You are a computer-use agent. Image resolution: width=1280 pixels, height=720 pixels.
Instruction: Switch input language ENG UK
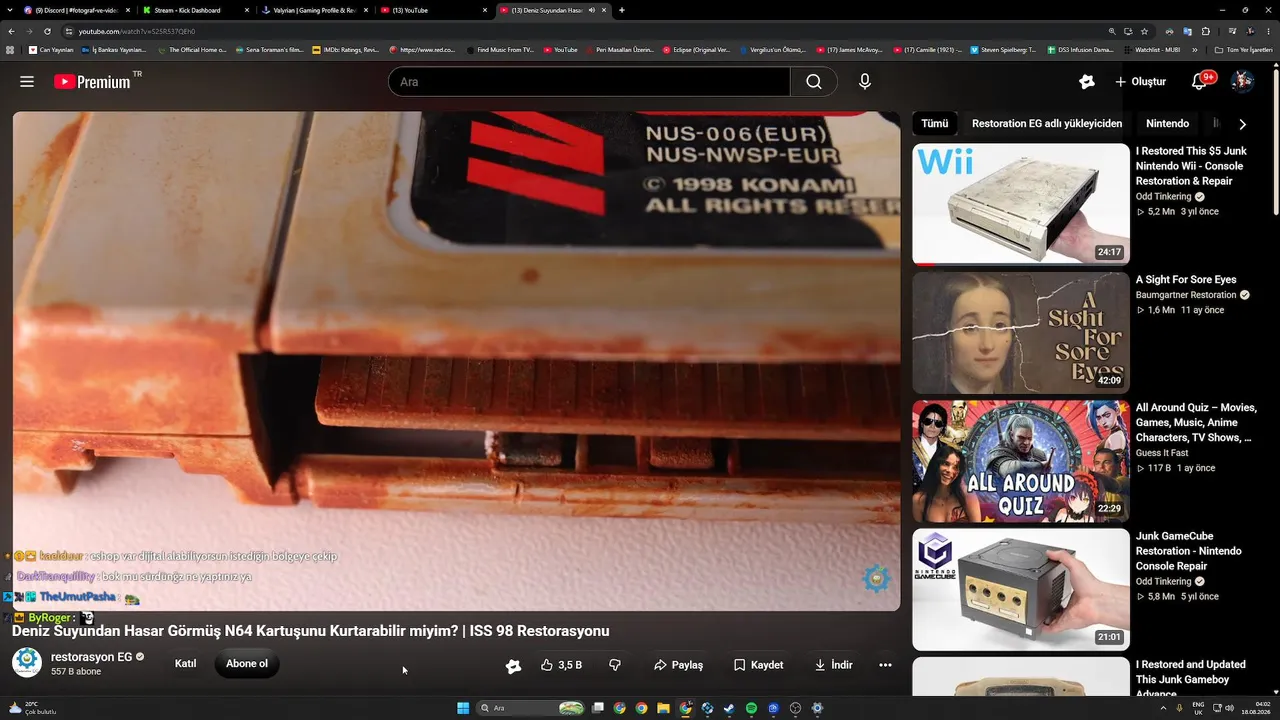click(1198, 708)
